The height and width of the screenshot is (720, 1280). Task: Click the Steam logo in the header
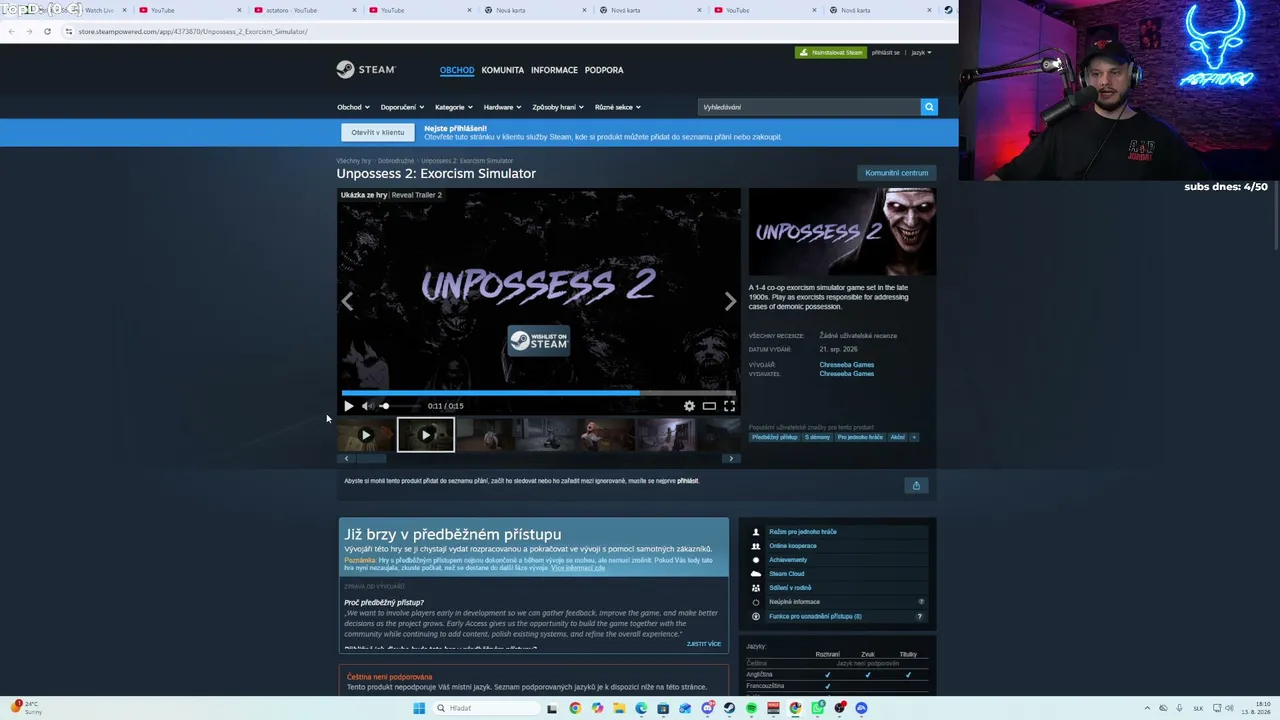coord(366,69)
